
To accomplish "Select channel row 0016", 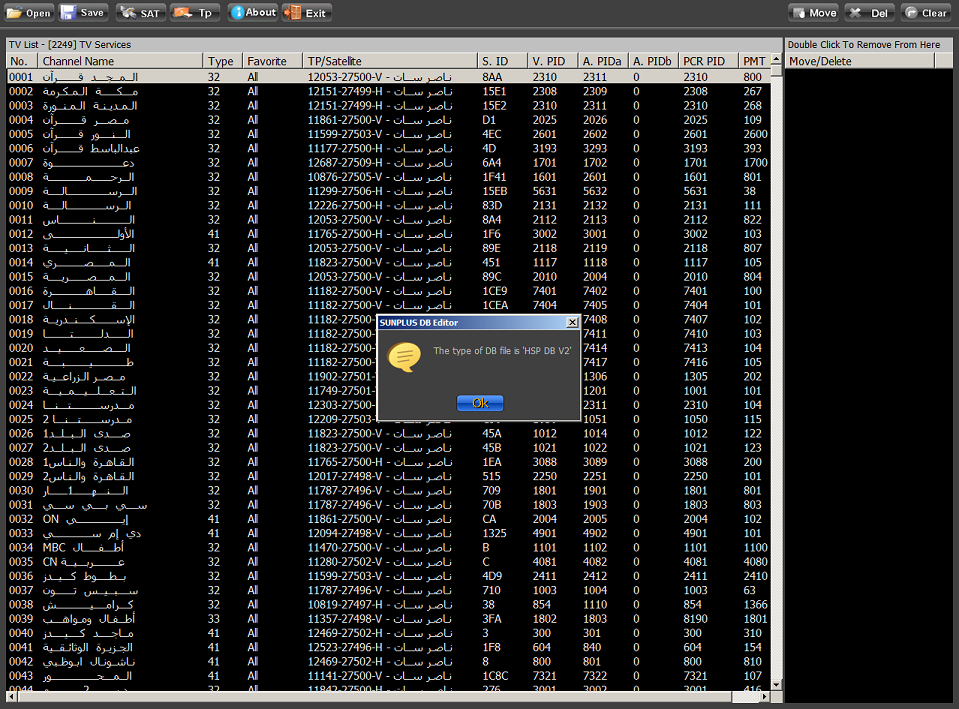I will click(x=388, y=291).
